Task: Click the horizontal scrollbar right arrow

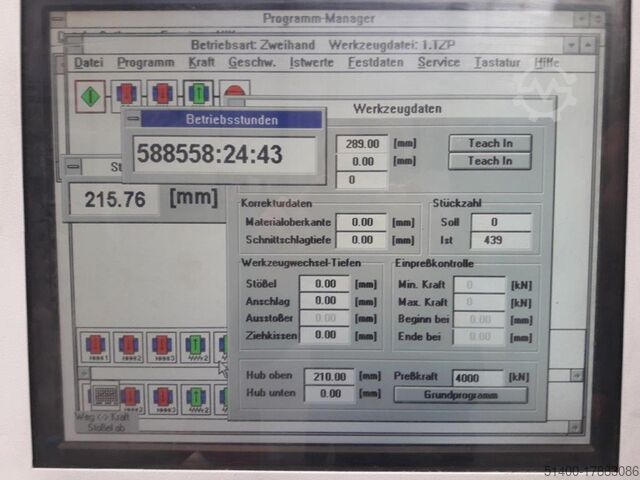Action: tap(576, 374)
